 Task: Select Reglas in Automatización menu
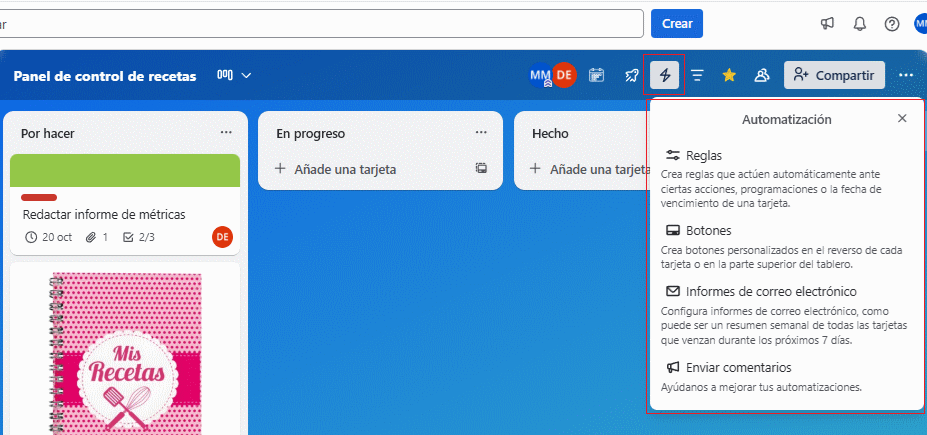[703, 155]
